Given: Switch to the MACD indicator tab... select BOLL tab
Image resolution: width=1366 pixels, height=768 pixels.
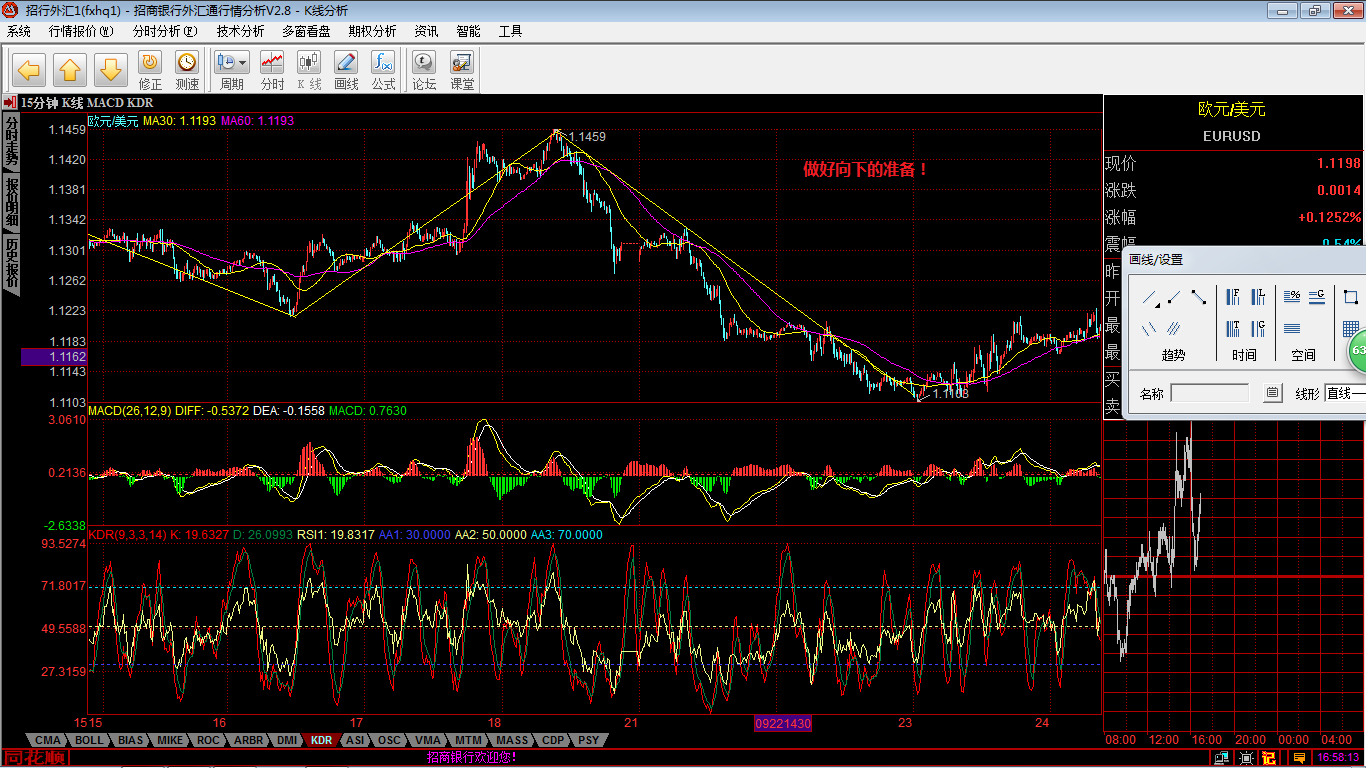Looking at the screenshot, I should coord(89,741).
